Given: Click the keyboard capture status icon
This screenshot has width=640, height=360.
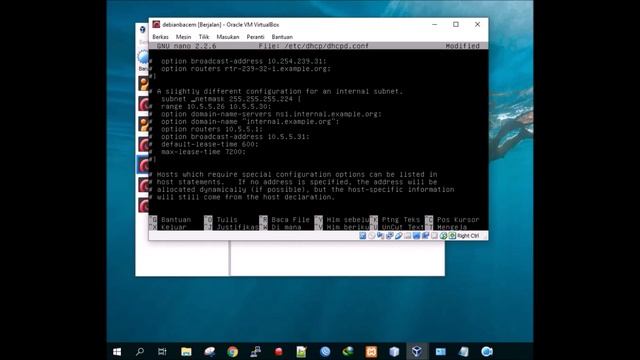Looking at the screenshot, I should [452, 236].
